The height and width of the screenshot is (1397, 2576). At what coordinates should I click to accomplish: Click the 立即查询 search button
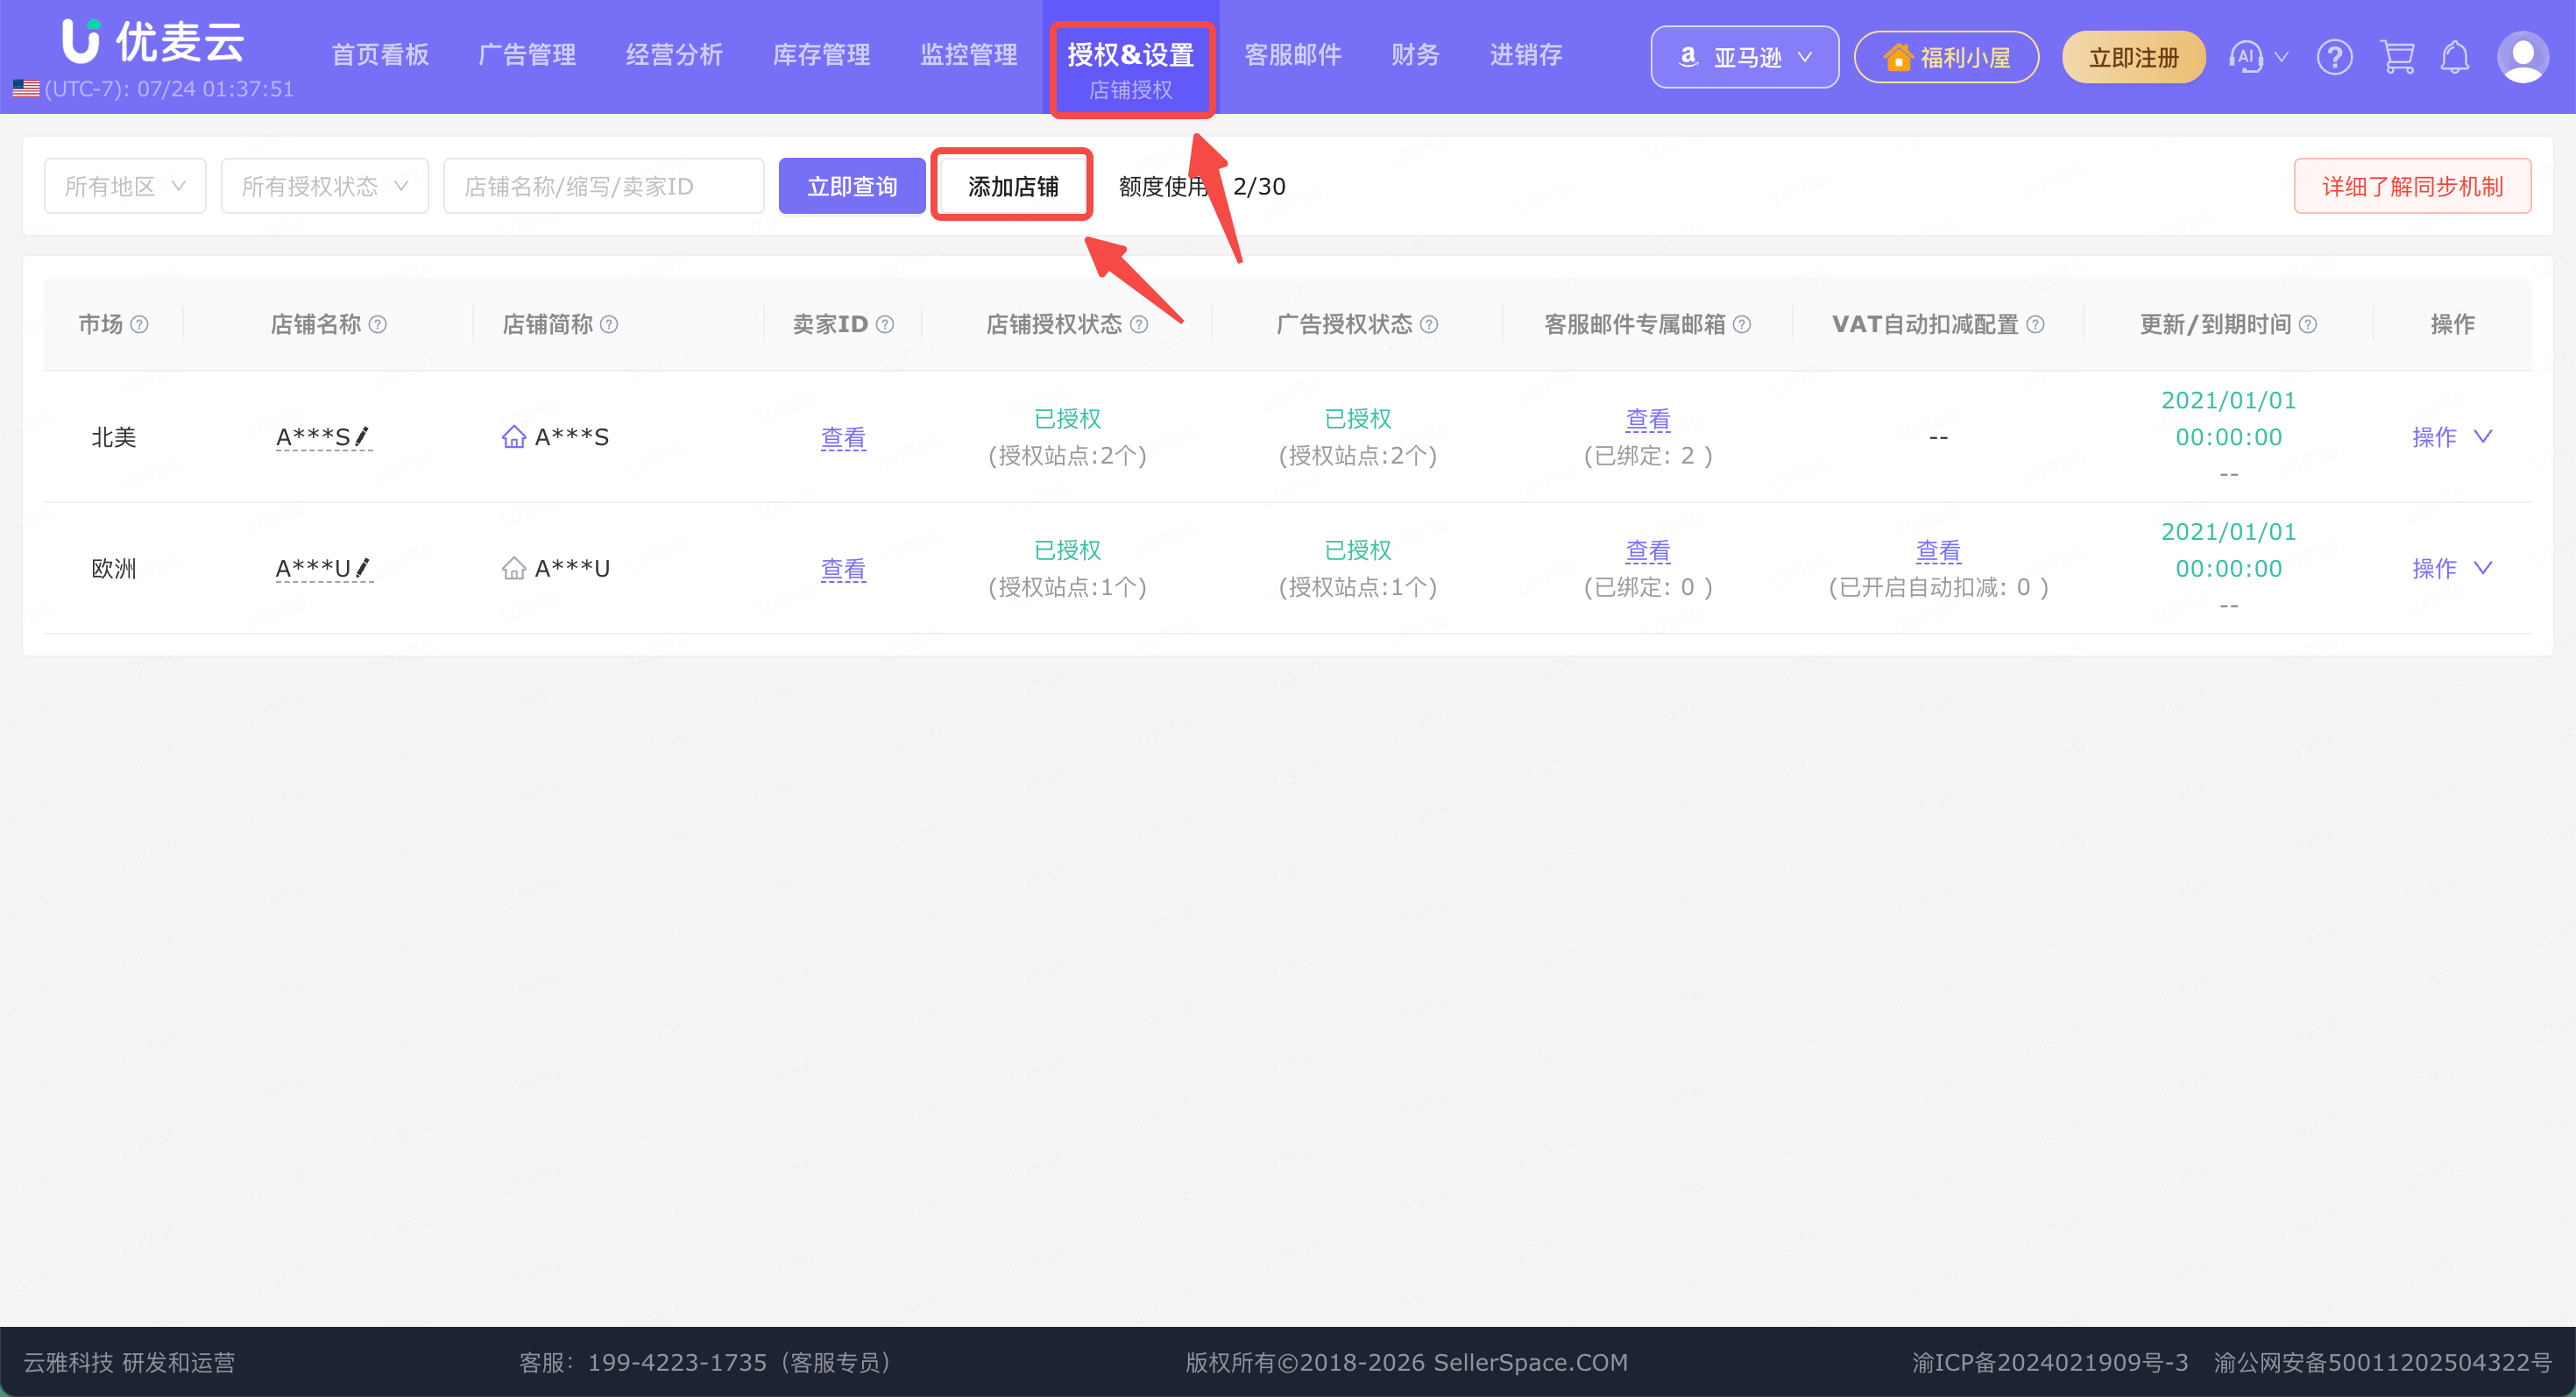[x=852, y=186]
